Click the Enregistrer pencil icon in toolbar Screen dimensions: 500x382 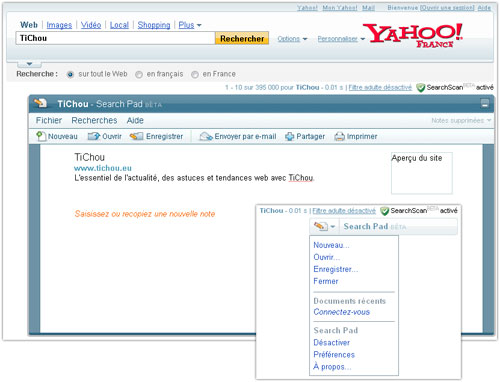[136, 136]
